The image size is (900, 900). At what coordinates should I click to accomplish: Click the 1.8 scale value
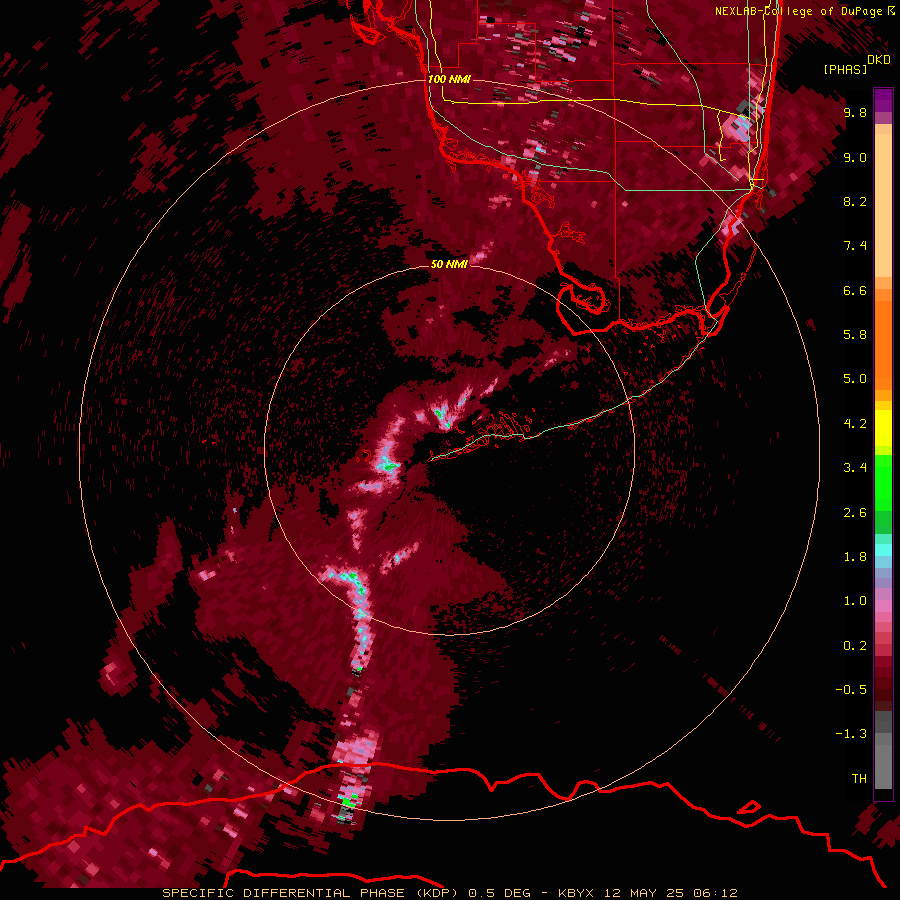[x=855, y=557]
